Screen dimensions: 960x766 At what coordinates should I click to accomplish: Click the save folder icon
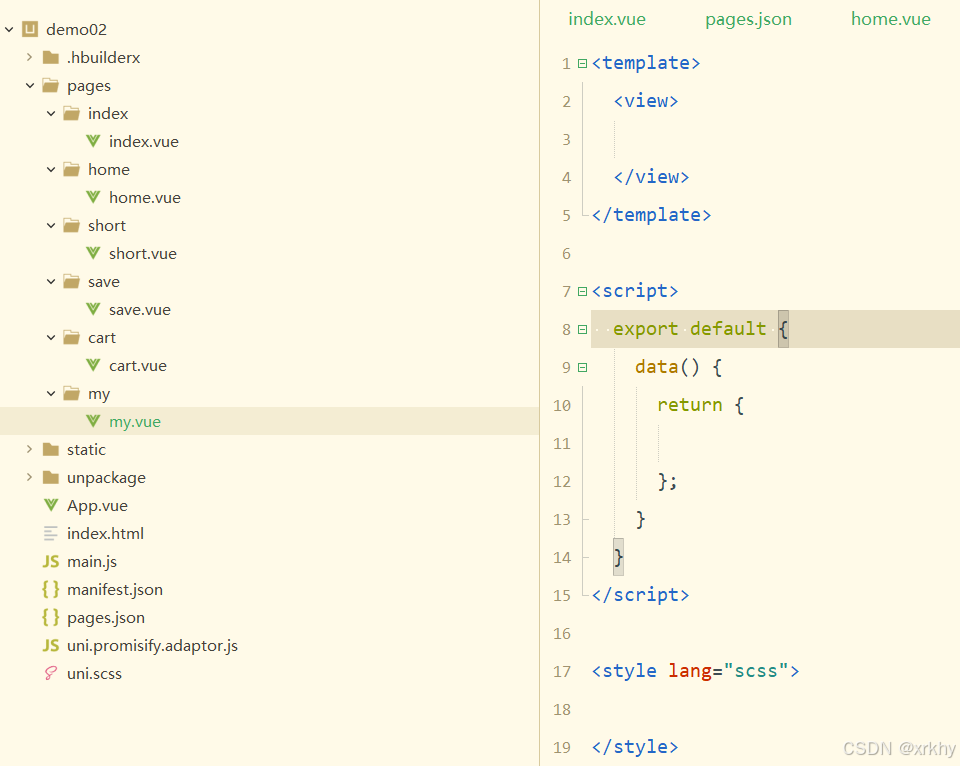72,281
